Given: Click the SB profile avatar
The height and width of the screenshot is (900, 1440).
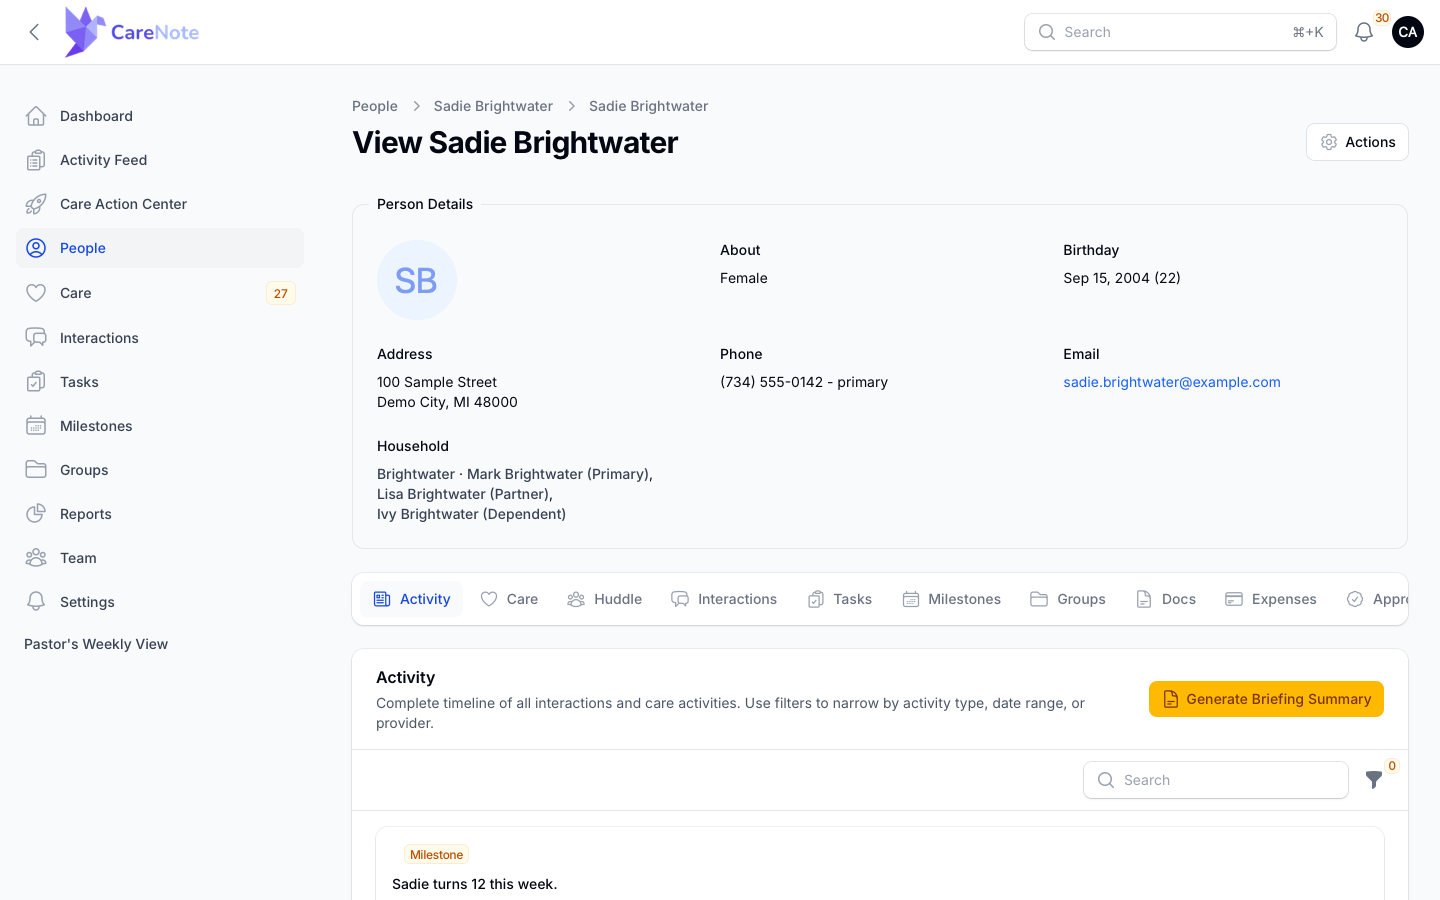Looking at the screenshot, I should tap(417, 280).
